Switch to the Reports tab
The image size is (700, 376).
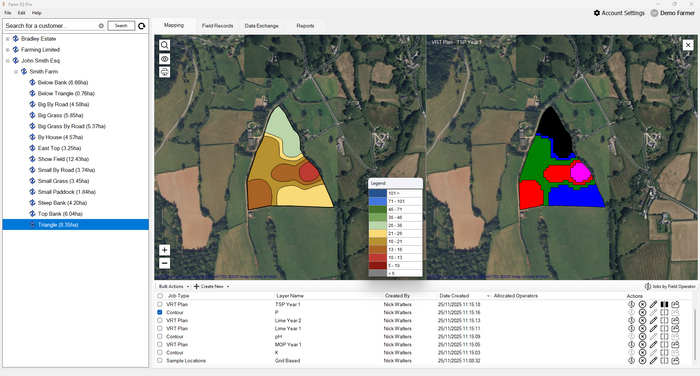[305, 26]
